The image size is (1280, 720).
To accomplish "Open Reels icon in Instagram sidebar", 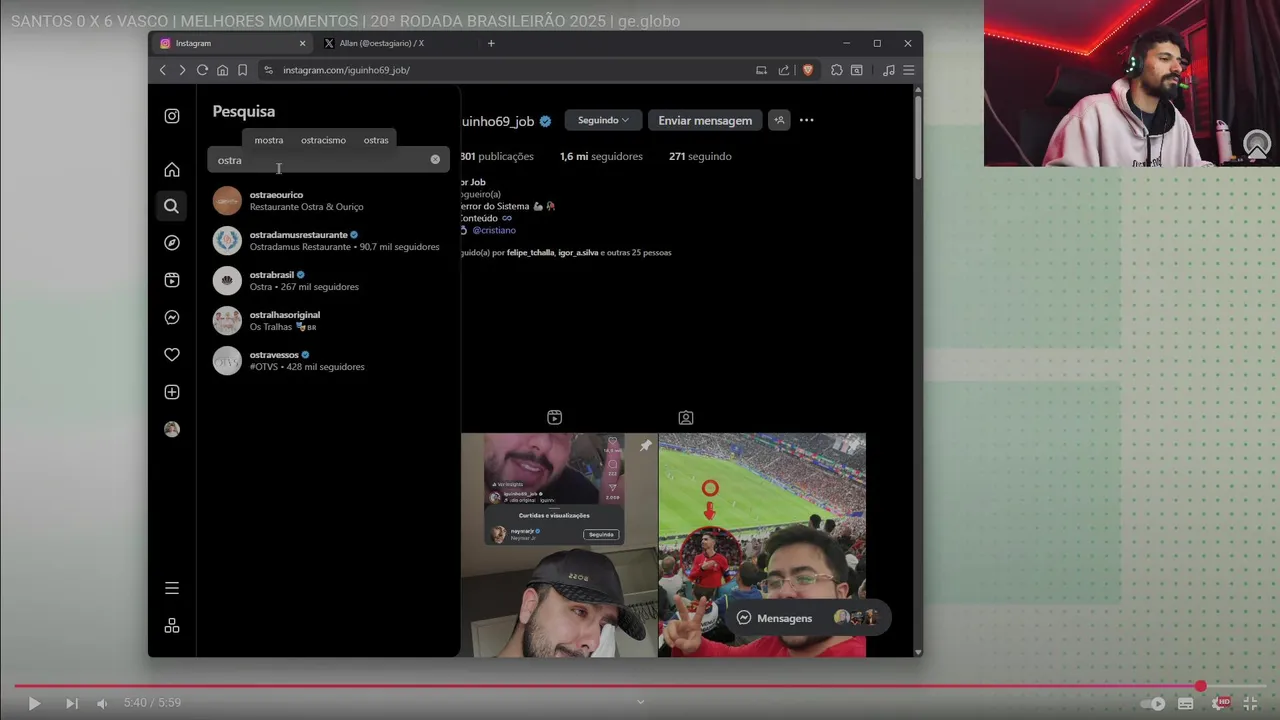I will tap(172, 280).
